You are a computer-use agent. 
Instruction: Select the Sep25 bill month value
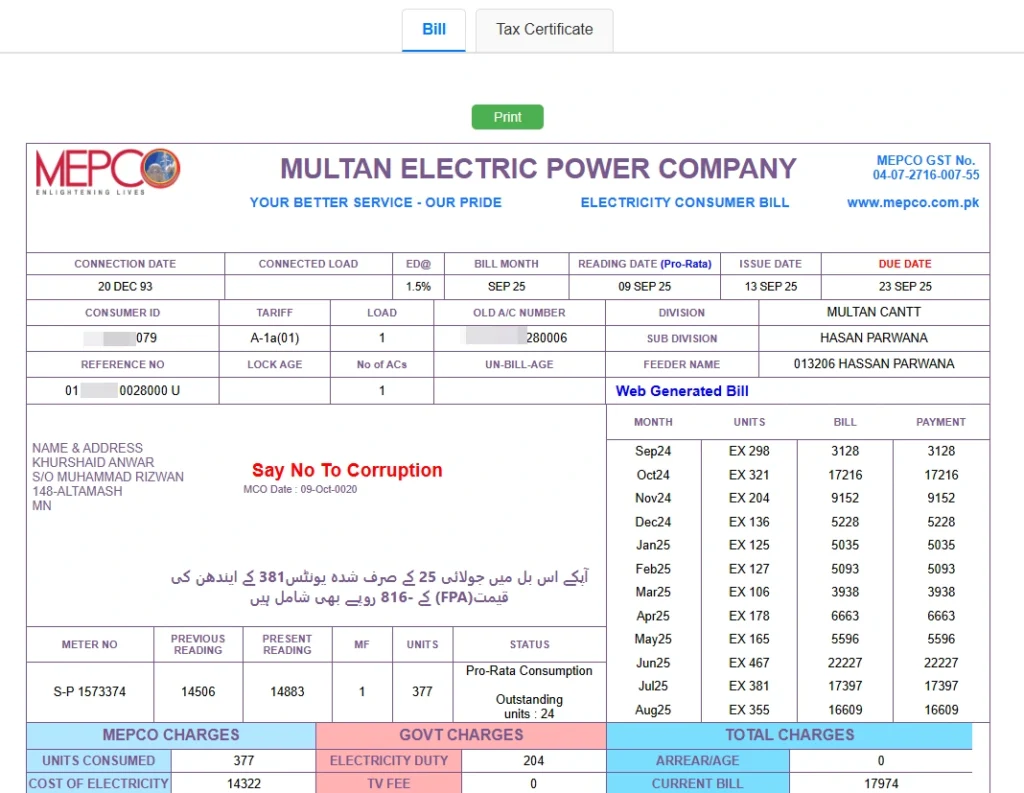coord(506,286)
